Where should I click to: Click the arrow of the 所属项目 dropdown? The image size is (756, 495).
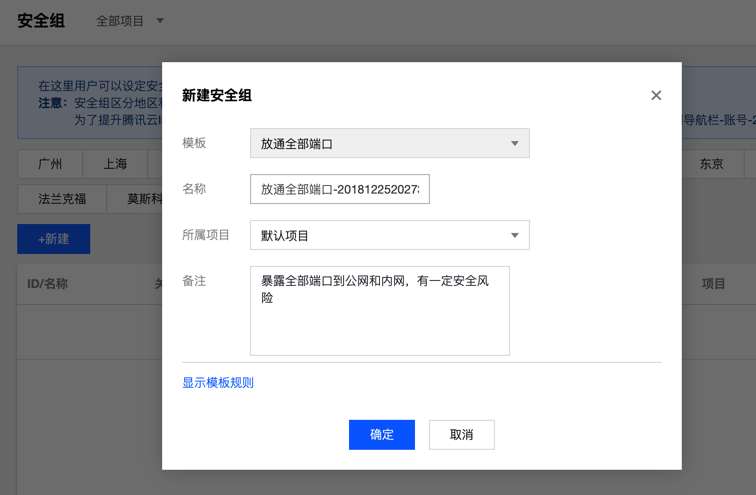pyautogui.click(x=514, y=235)
